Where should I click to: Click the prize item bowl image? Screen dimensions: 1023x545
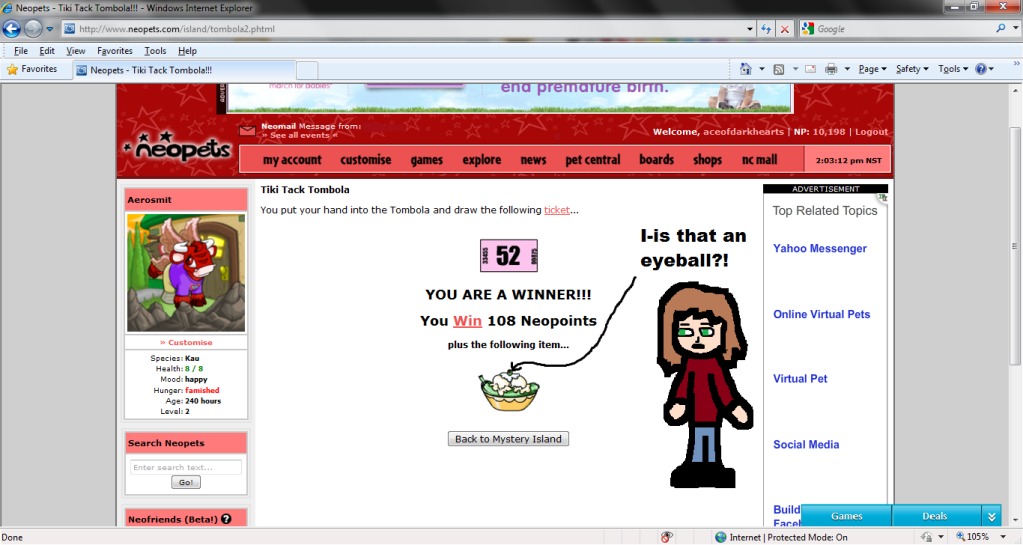[x=510, y=390]
